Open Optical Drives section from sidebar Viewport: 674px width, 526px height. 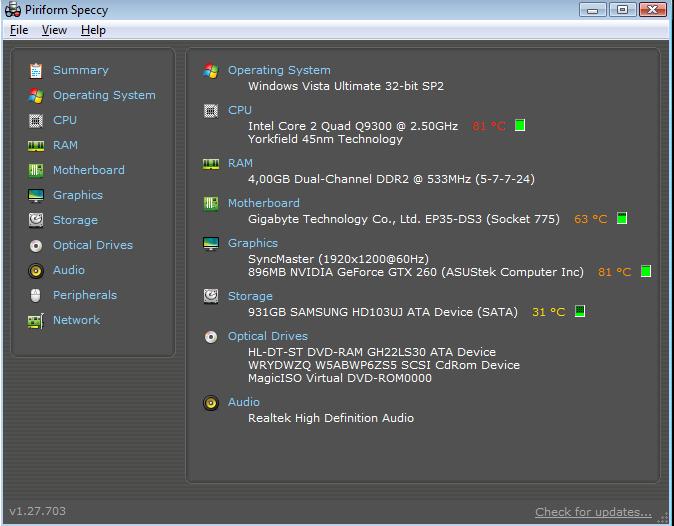point(93,245)
